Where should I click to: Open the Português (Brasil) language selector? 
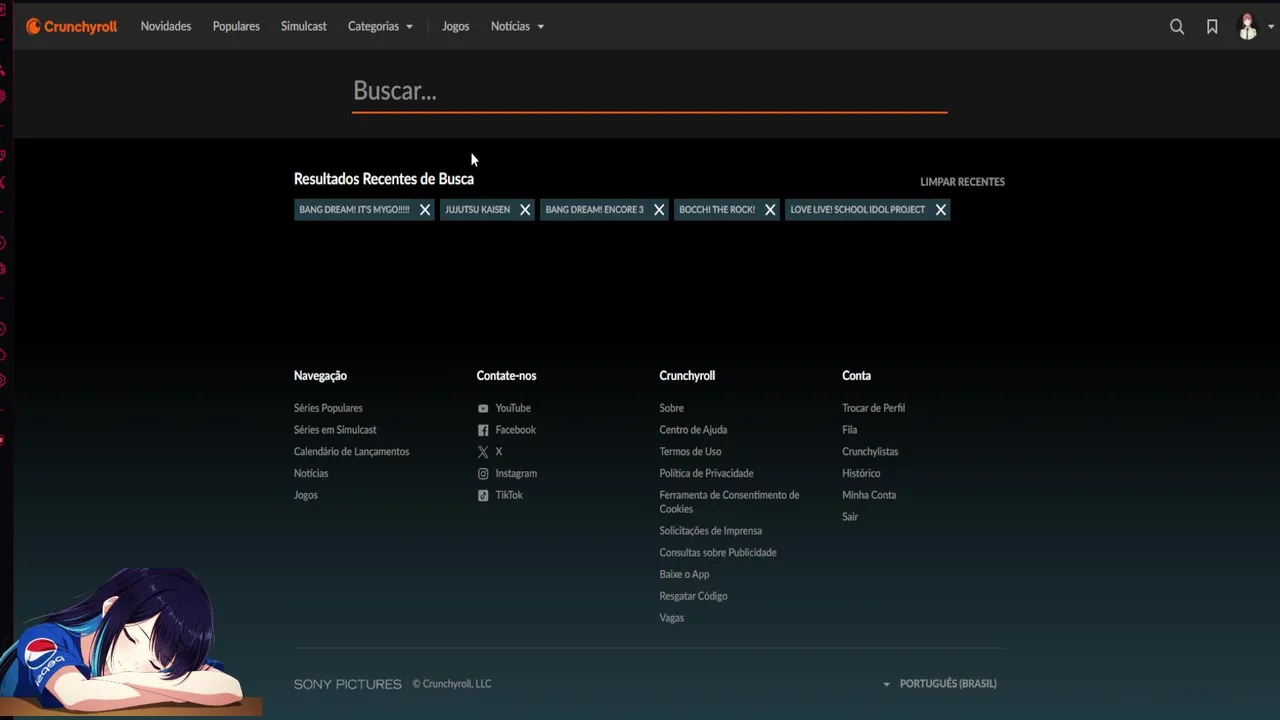[939, 684]
